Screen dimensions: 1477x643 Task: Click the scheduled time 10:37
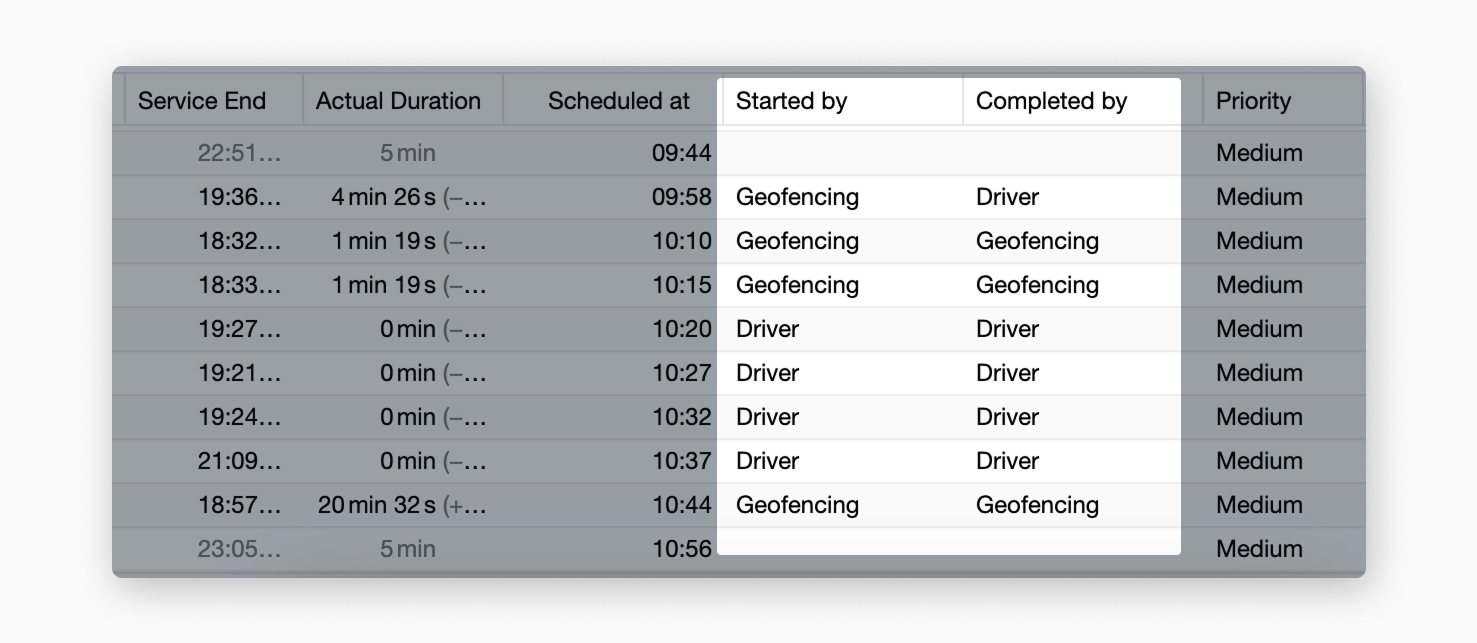[682, 461]
